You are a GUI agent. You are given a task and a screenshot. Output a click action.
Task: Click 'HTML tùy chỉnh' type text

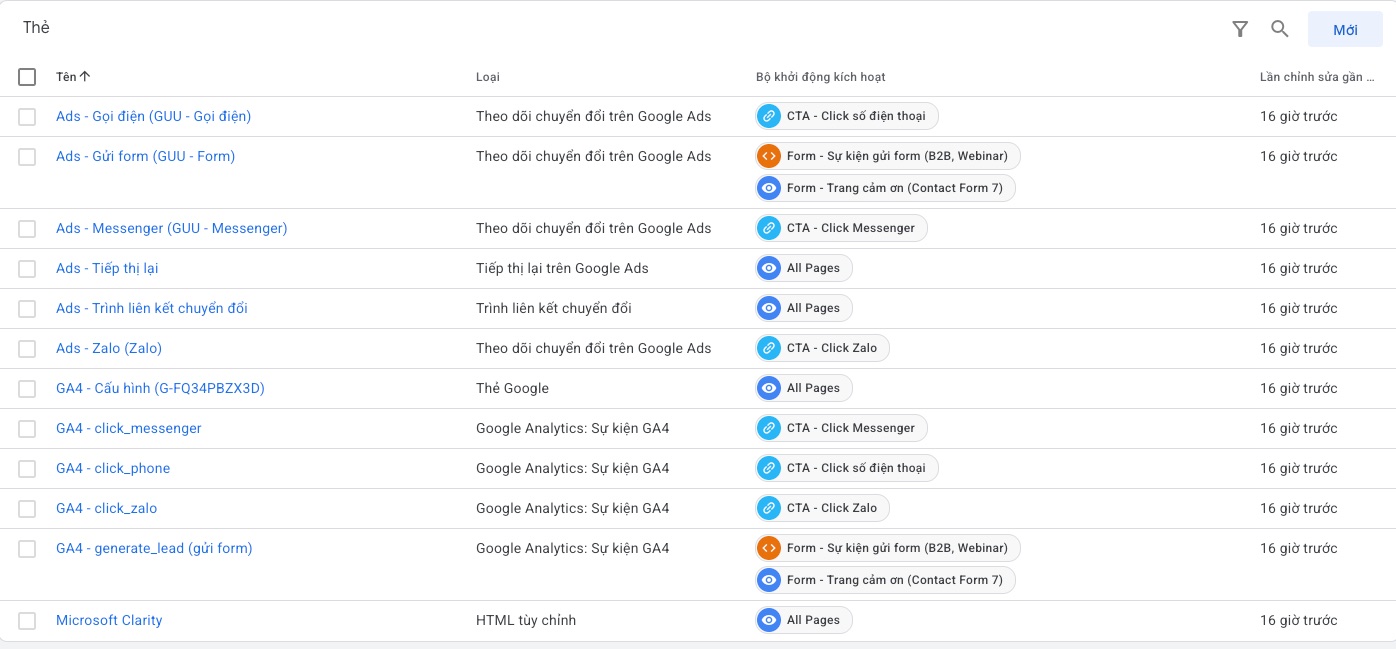pyautogui.click(x=526, y=620)
